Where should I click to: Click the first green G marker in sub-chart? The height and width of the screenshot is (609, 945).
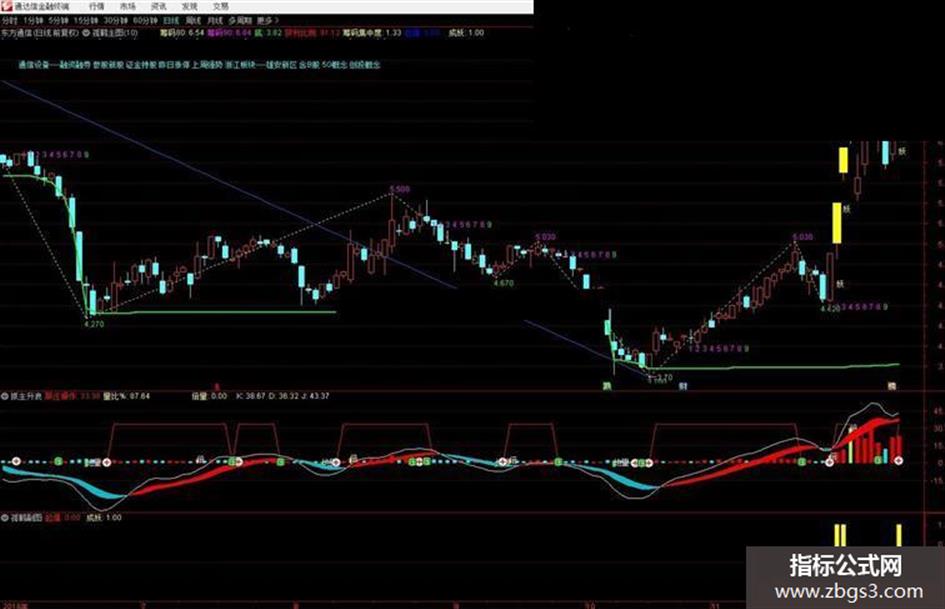pyautogui.click(x=58, y=461)
